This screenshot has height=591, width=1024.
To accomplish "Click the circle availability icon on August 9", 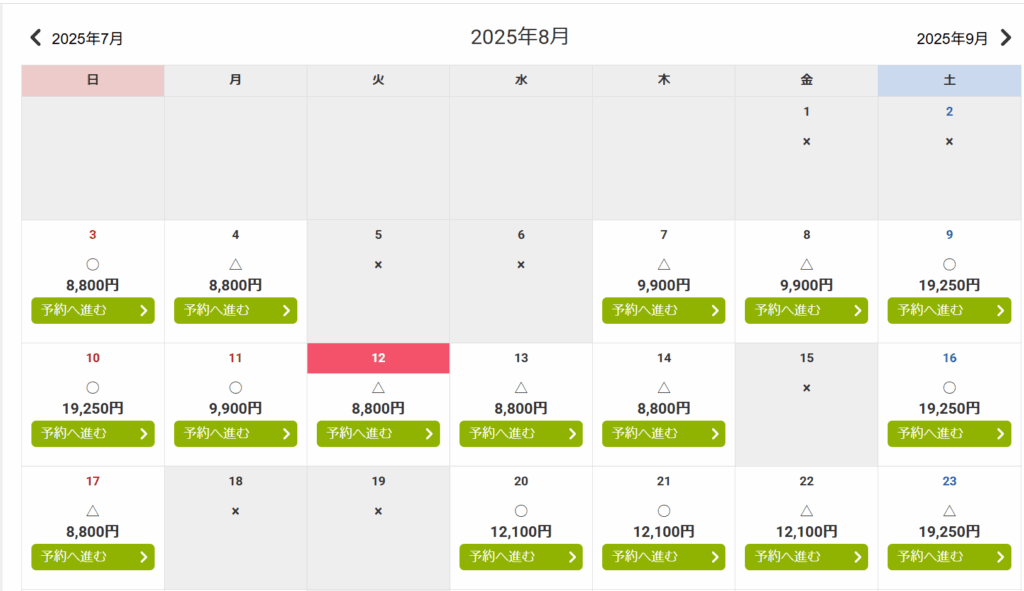I will tap(950, 264).
